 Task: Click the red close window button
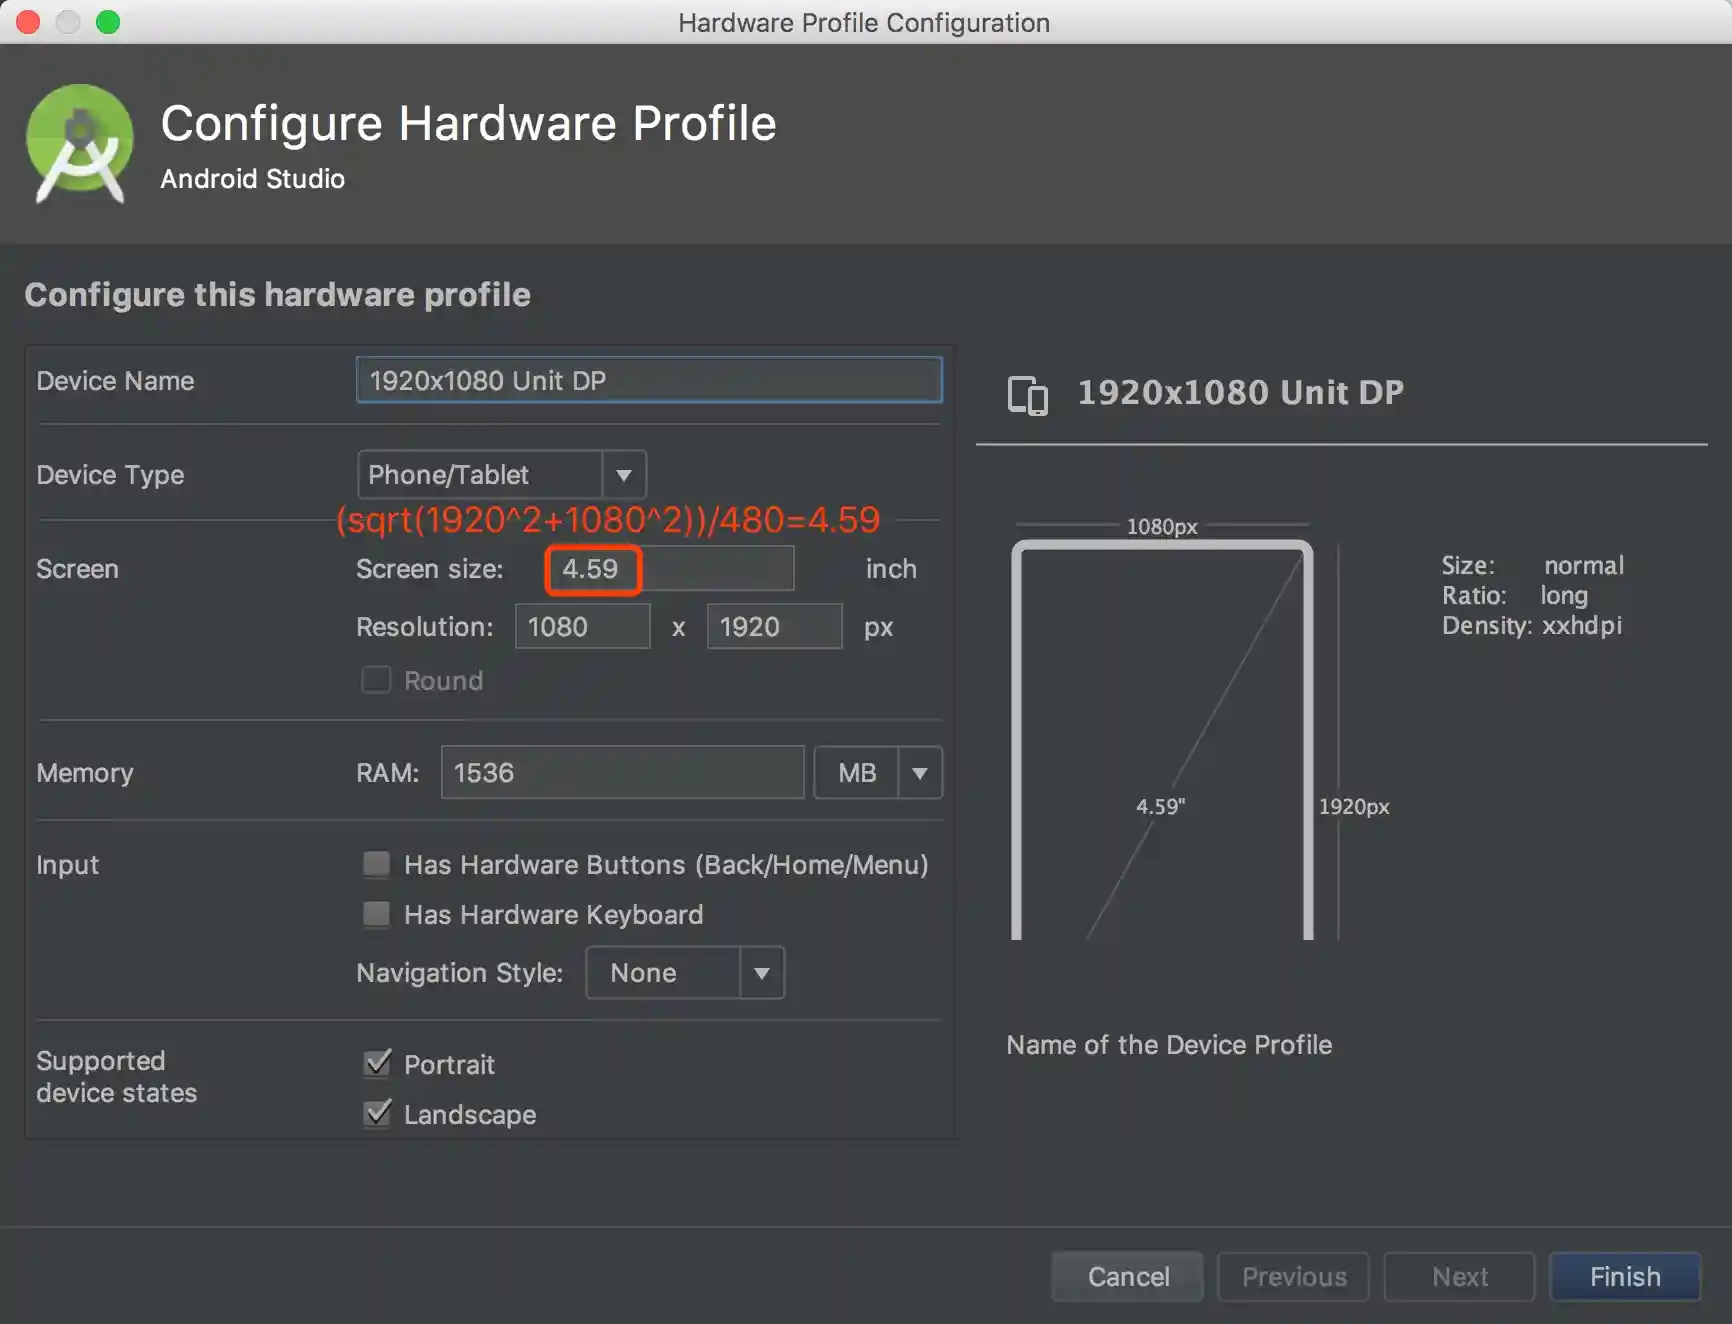[29, 22]
